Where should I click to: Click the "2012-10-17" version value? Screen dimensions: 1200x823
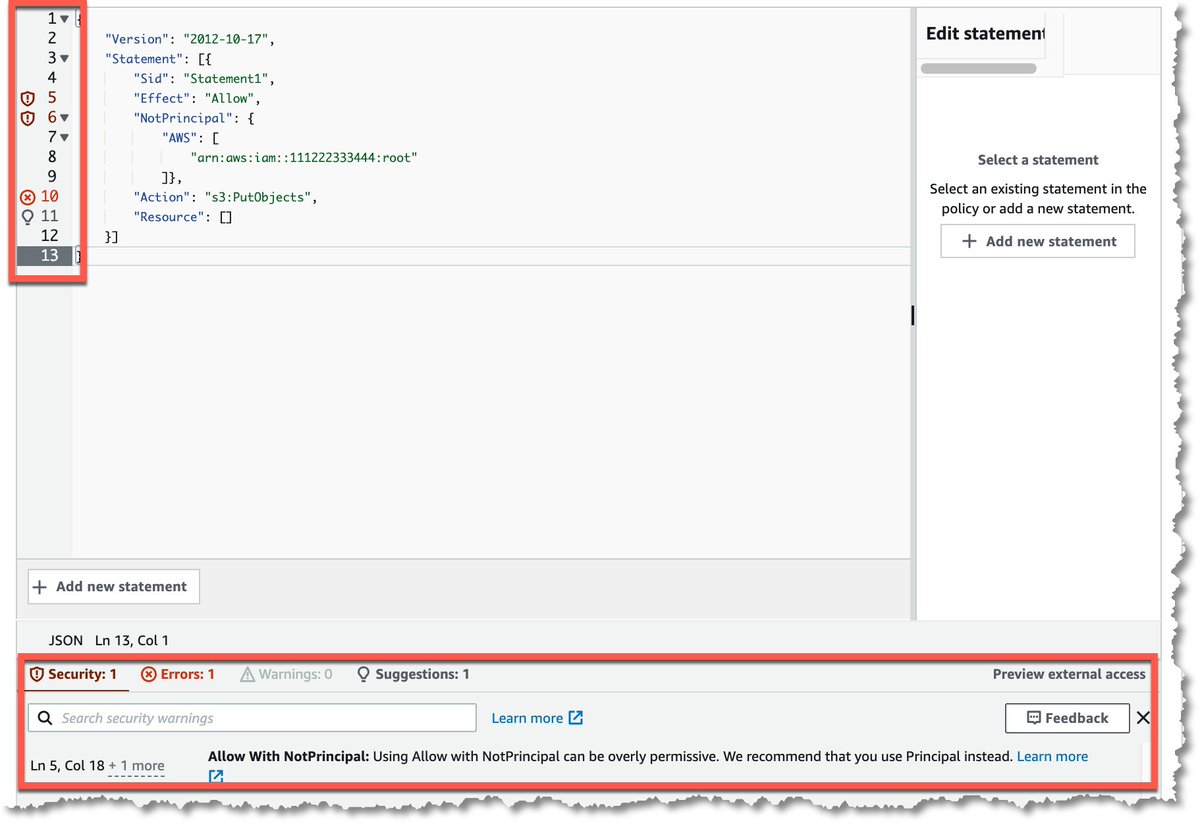coord(228,39)
